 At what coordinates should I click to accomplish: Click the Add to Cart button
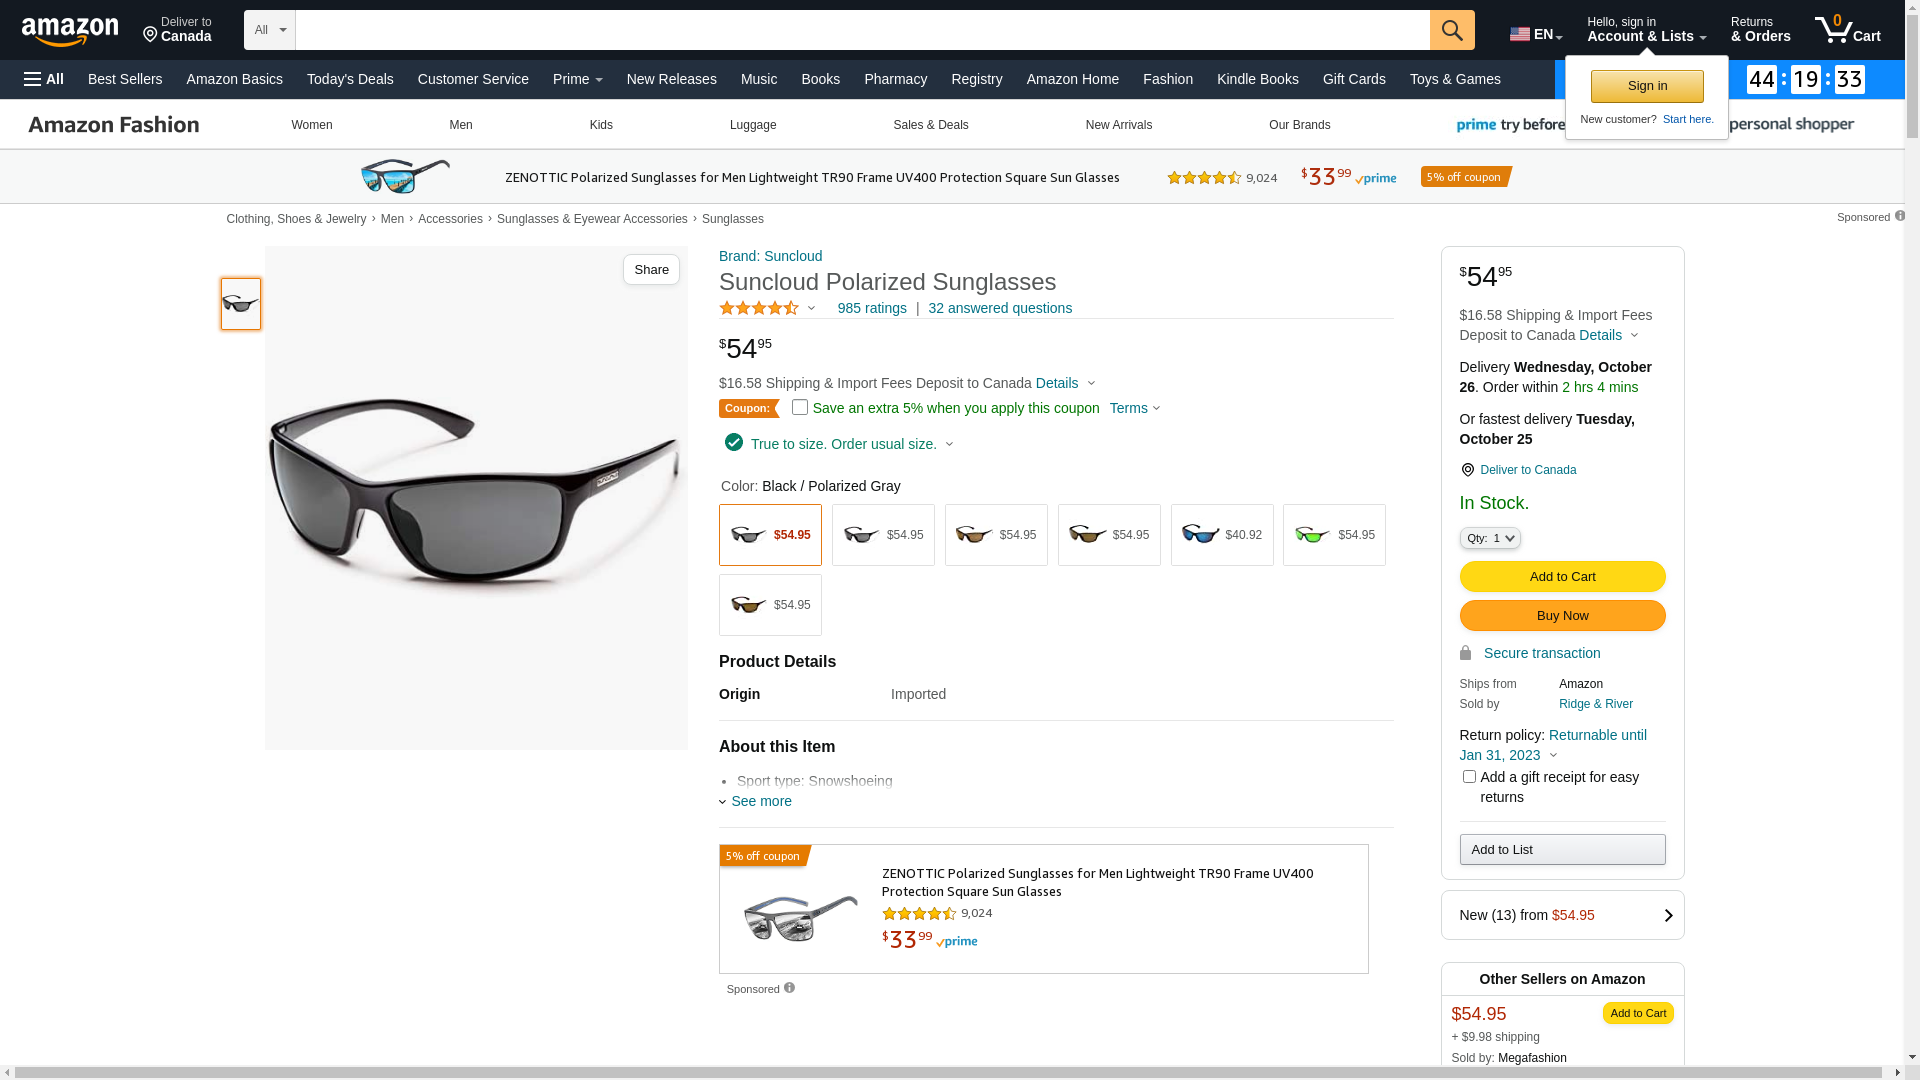pos(1561,576)
